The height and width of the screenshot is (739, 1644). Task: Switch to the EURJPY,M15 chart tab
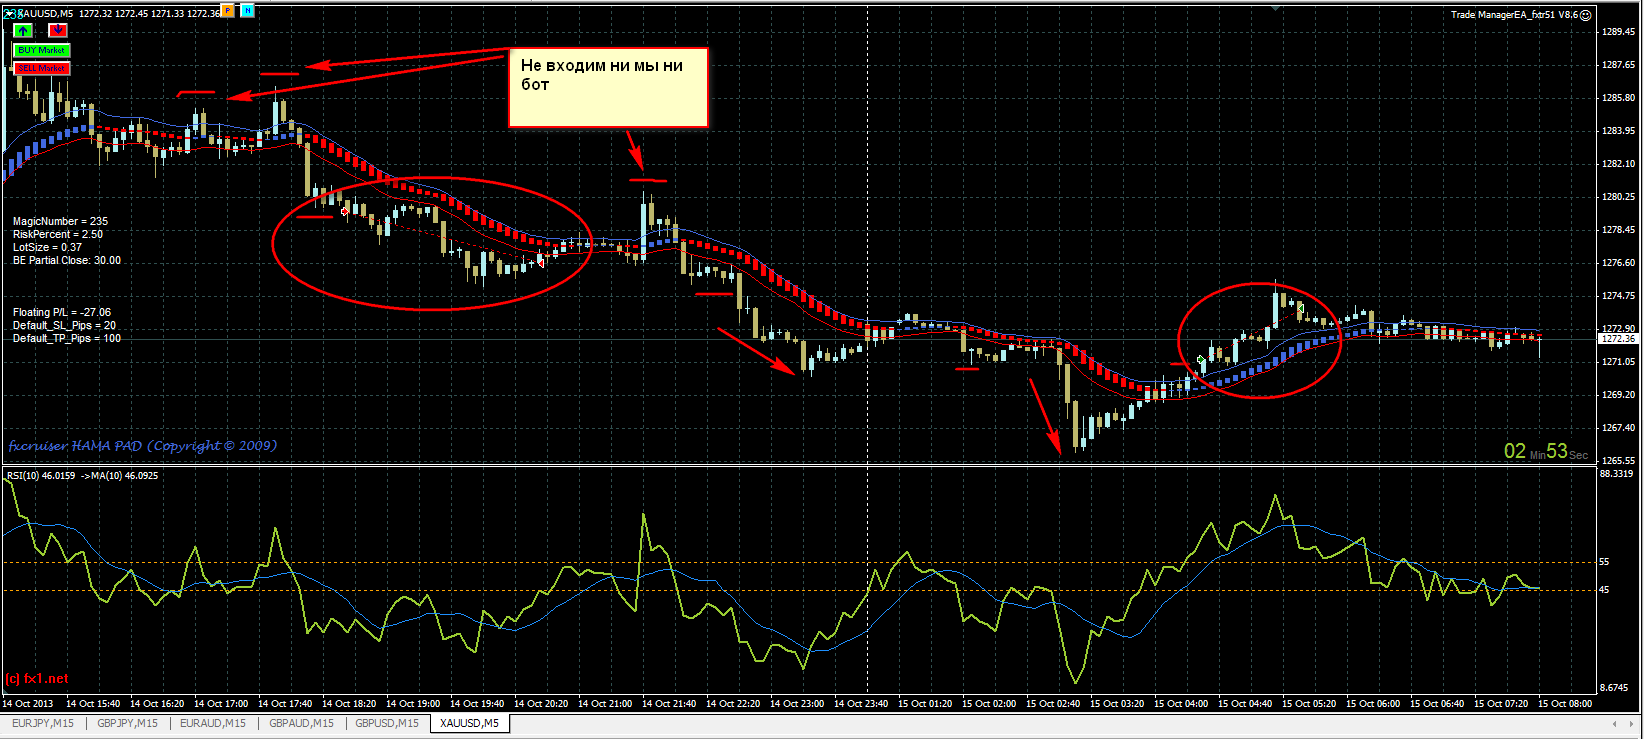43,723
